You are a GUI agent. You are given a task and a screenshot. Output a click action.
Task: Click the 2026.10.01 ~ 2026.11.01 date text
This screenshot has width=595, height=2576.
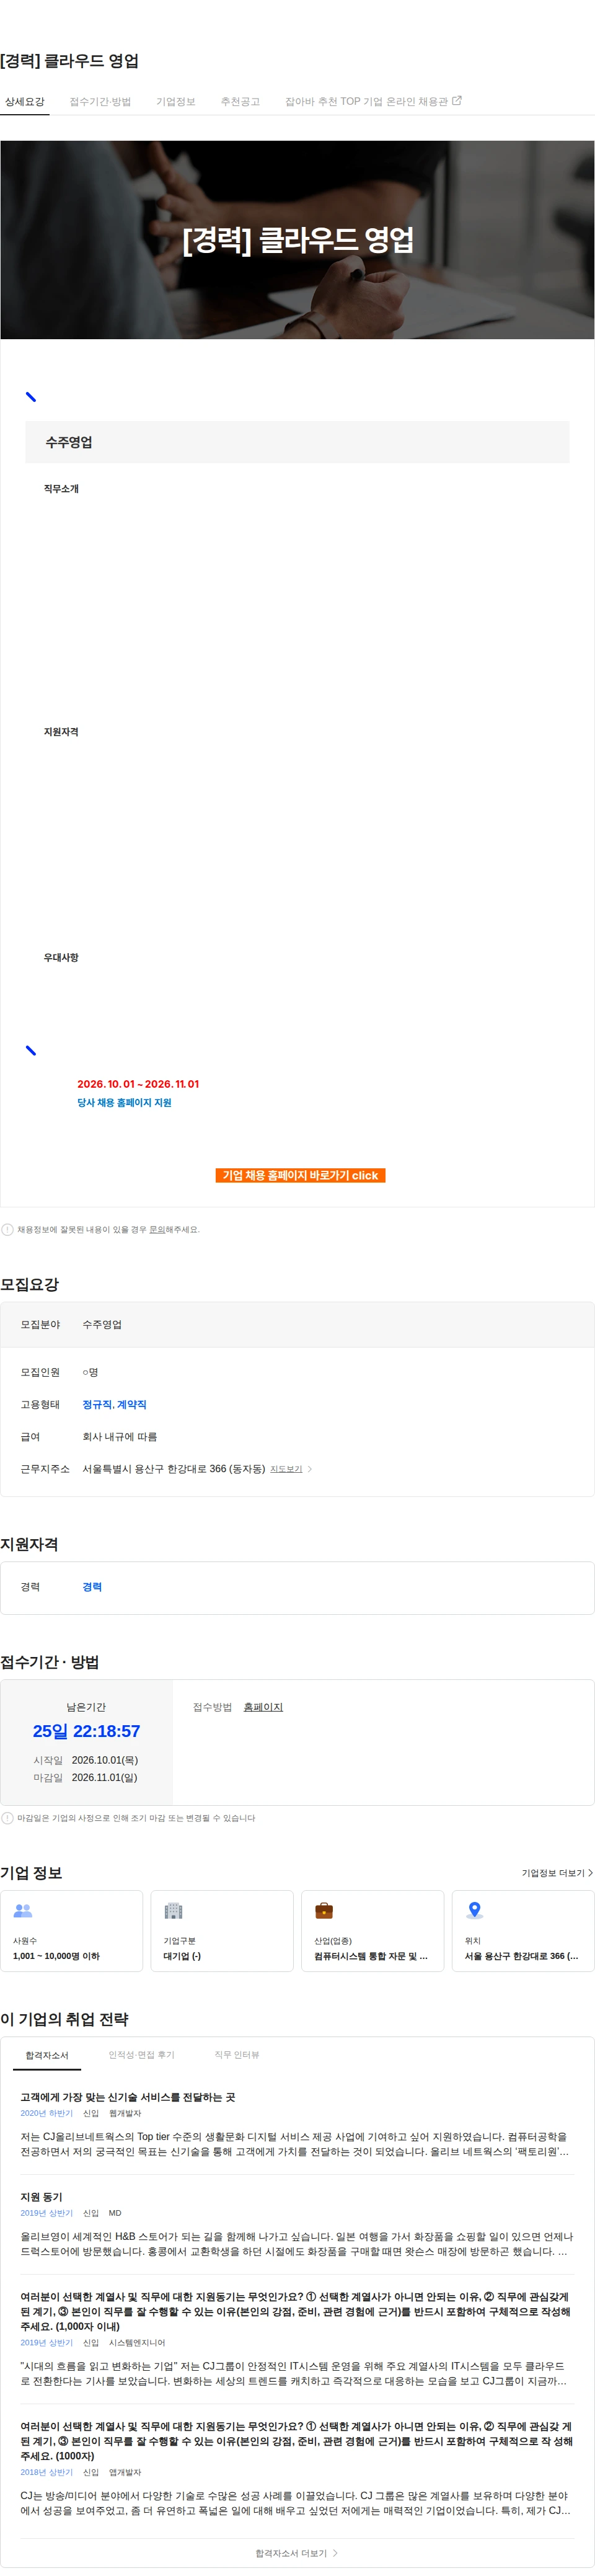138,1083
